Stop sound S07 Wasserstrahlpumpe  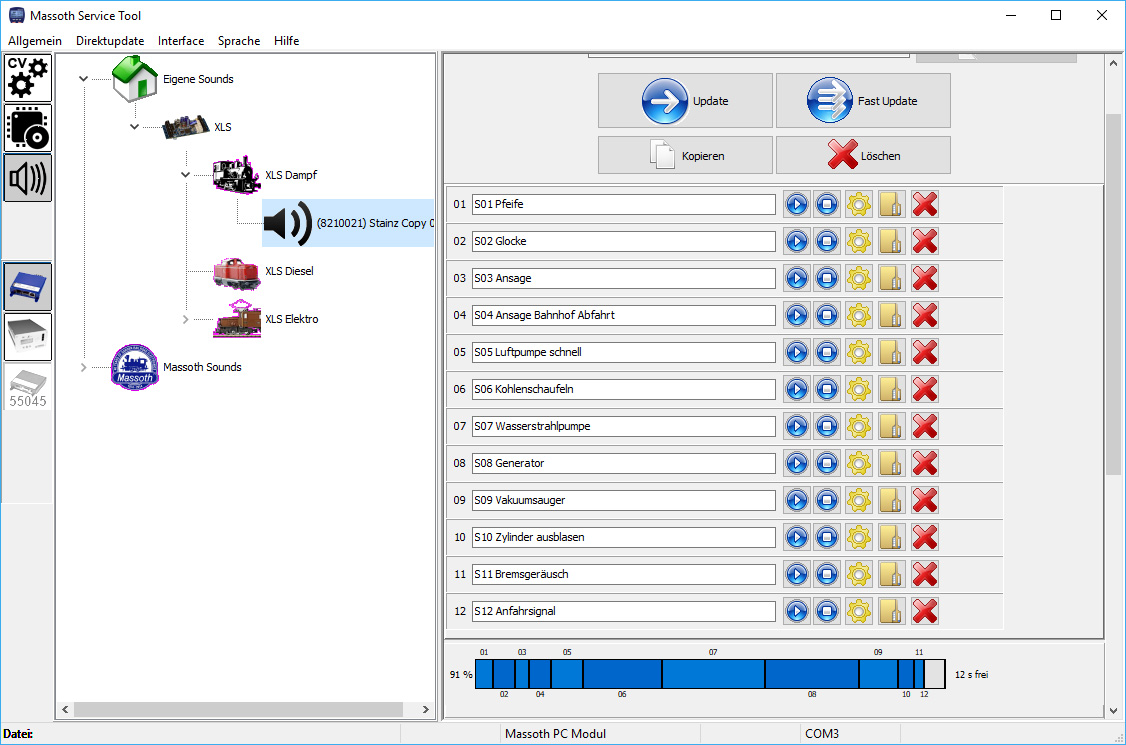click(x=827, y=426)
